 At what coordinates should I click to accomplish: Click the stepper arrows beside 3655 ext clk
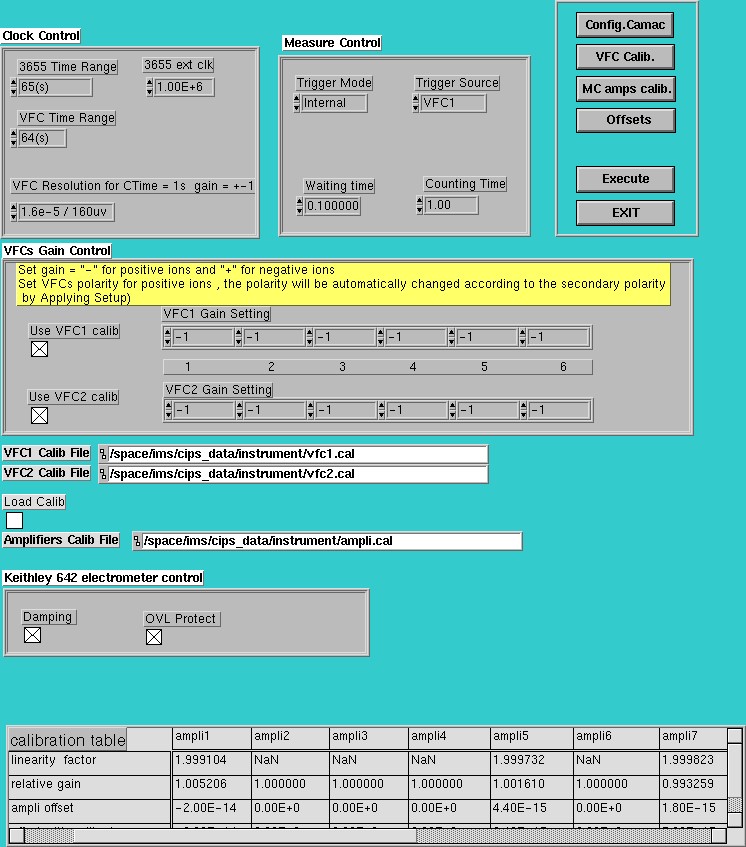tap(150, 87)
